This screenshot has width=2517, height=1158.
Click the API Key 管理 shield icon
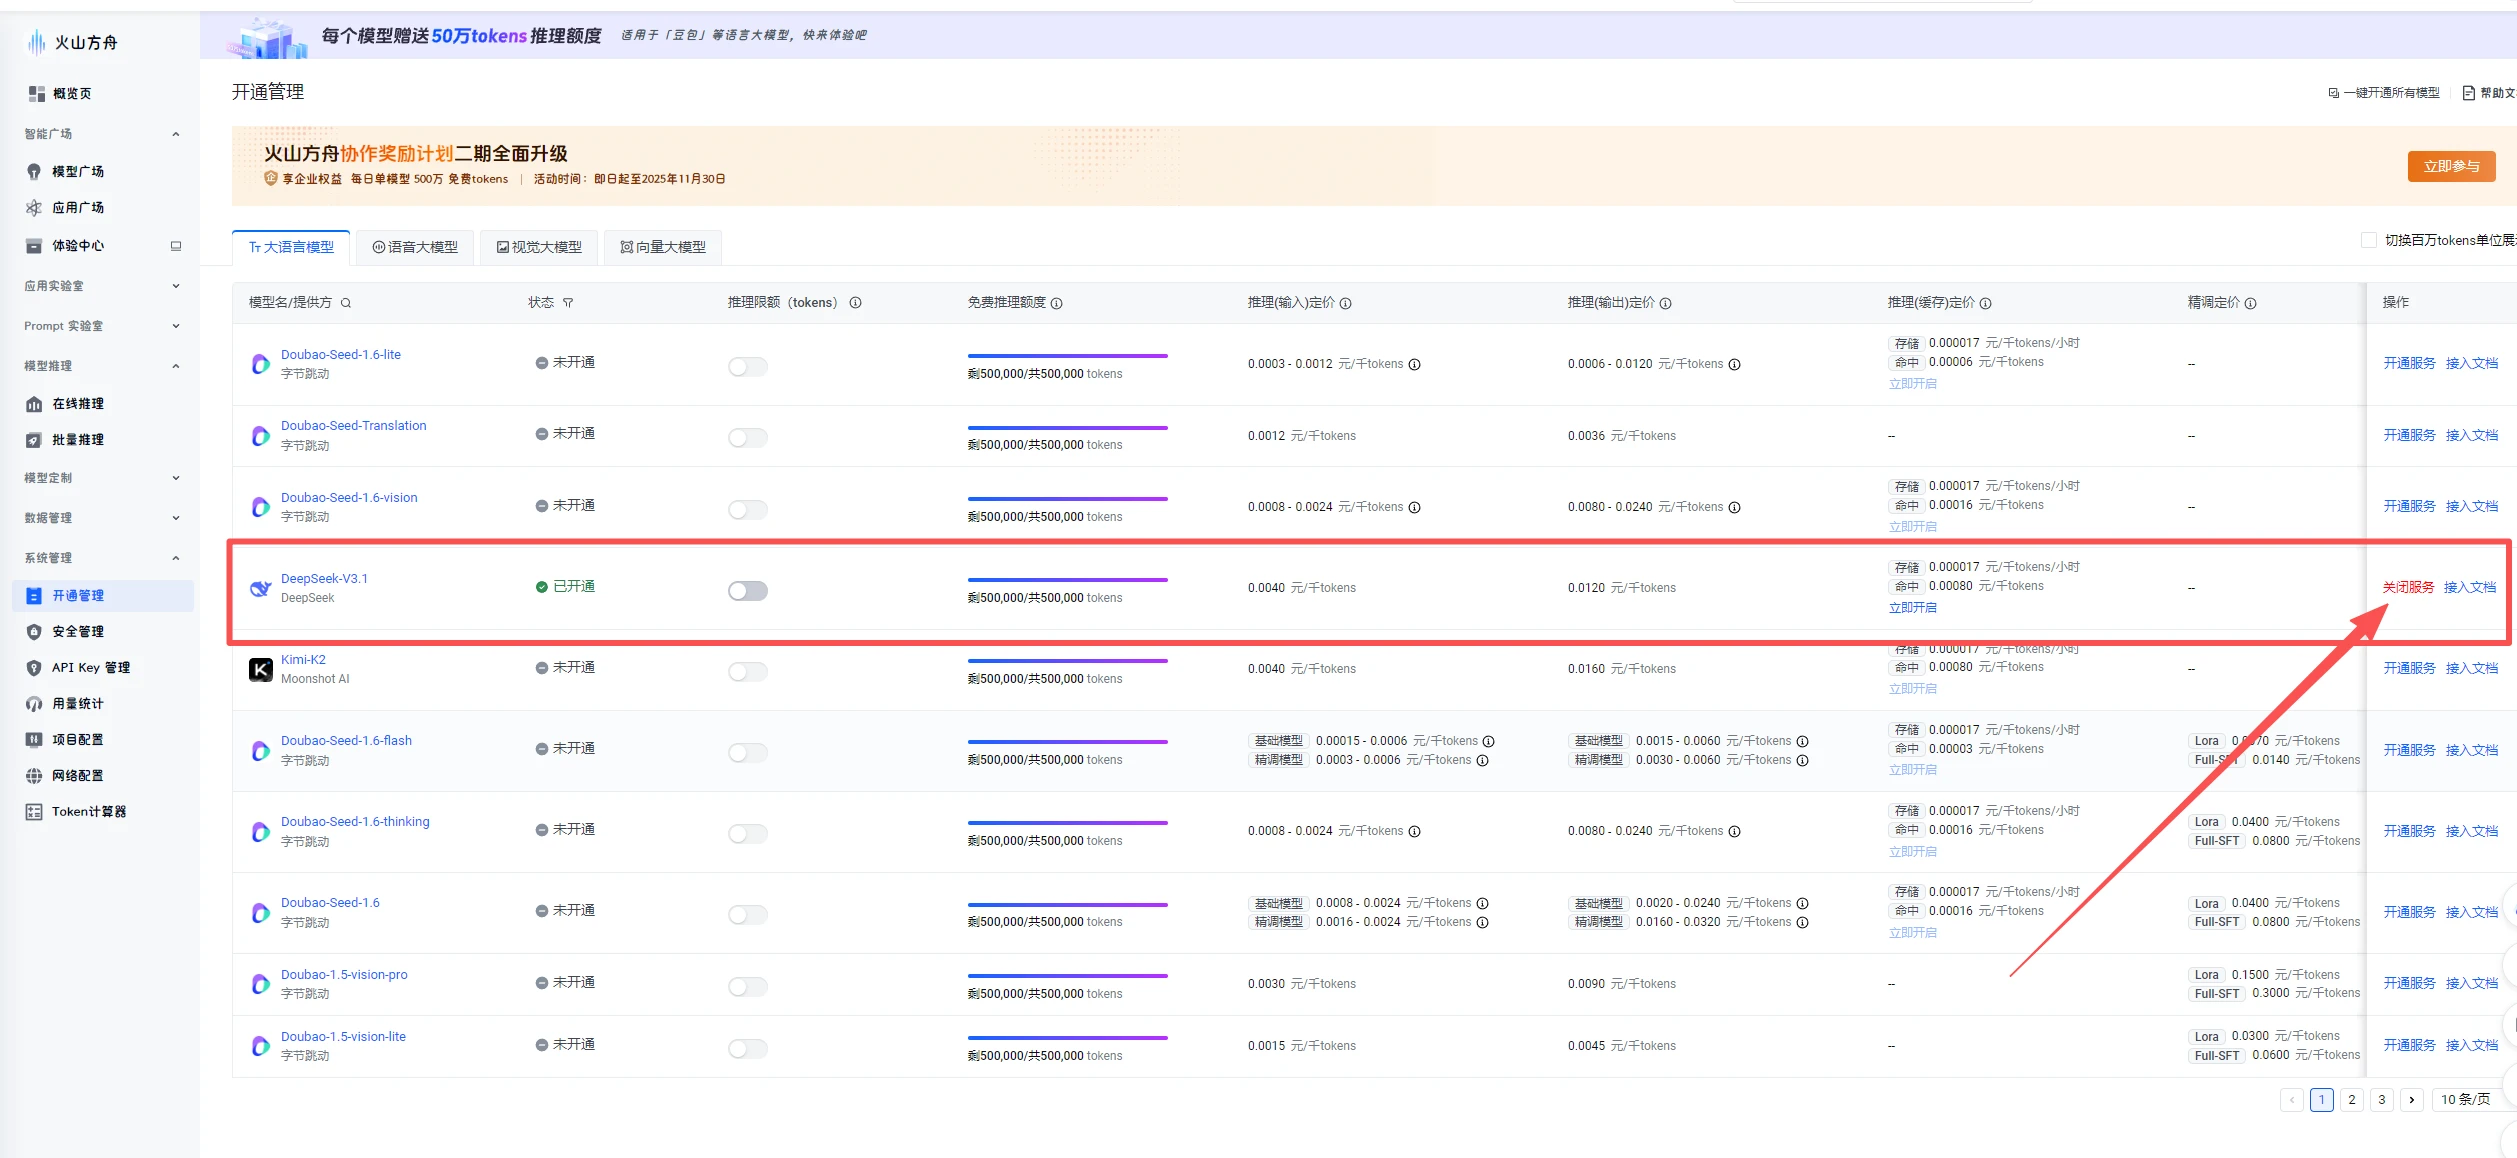pos(34,667)
